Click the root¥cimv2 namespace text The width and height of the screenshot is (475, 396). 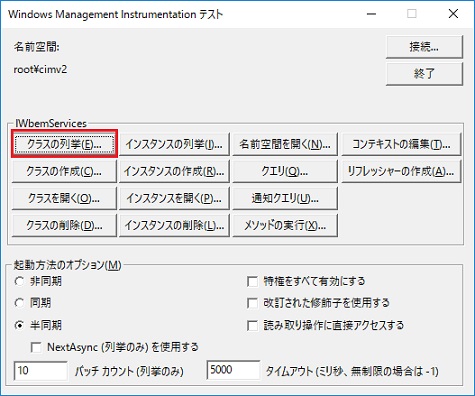(x=40, y=69)
